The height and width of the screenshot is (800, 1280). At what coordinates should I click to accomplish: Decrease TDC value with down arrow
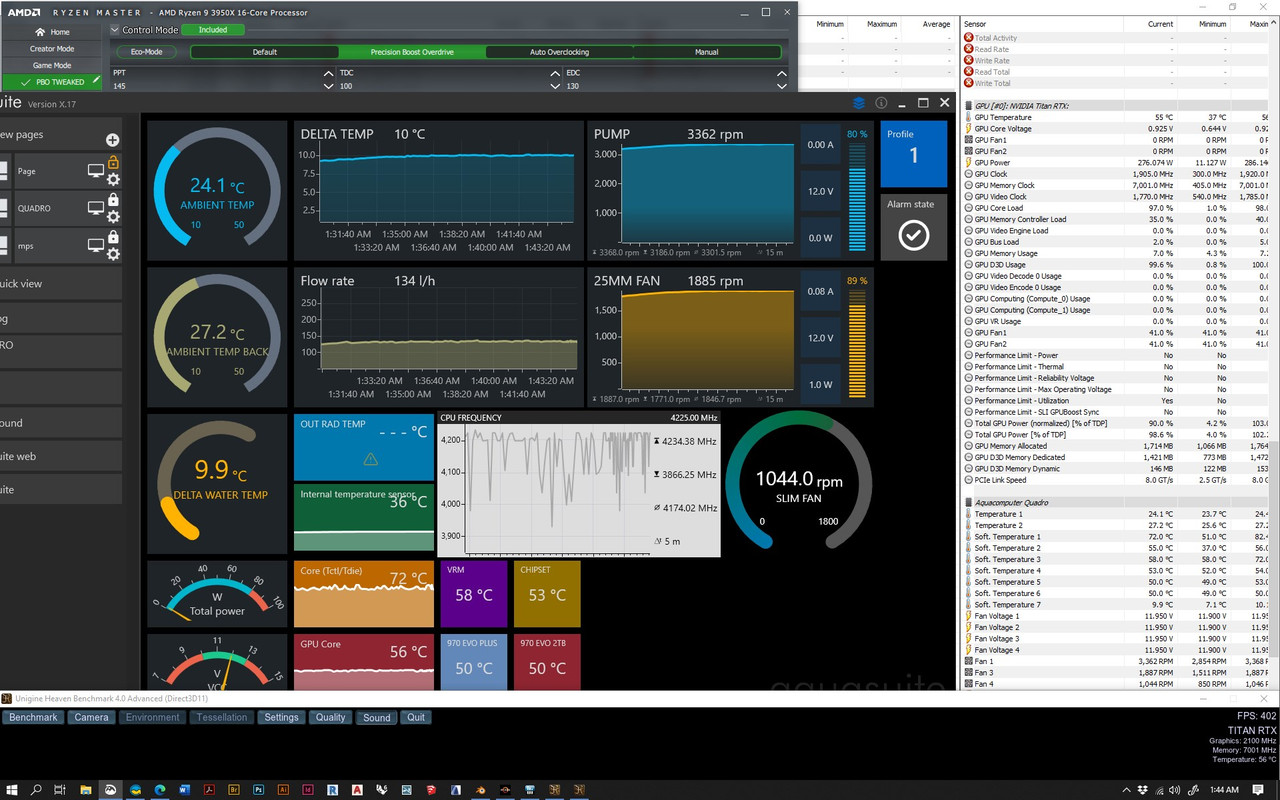pyautogui.click(x=555, y=86)
